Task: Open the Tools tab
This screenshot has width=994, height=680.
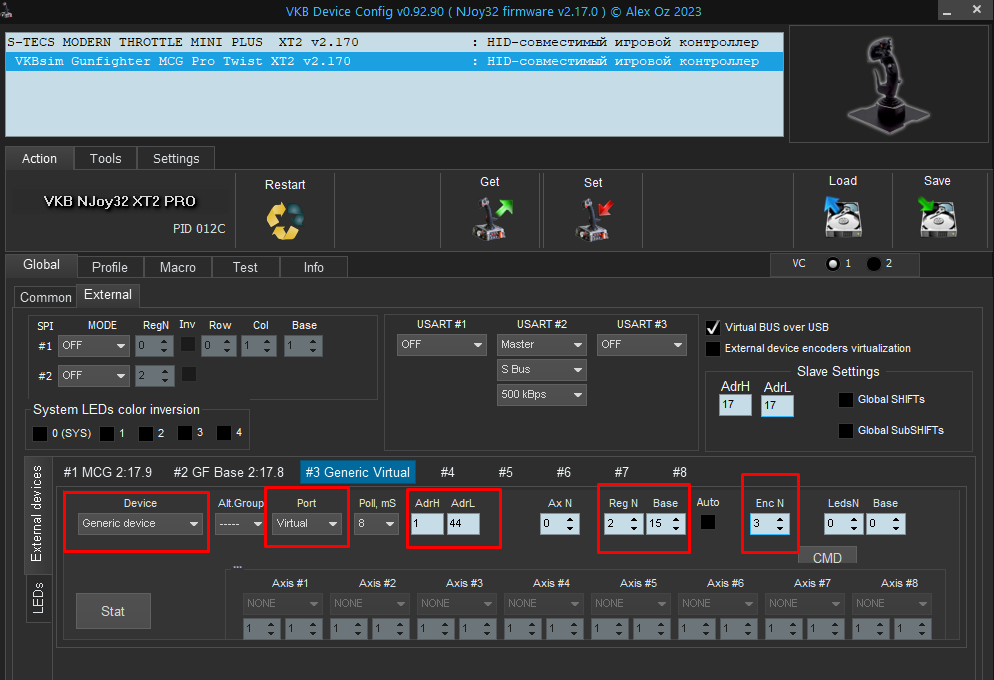Action: 105,158
